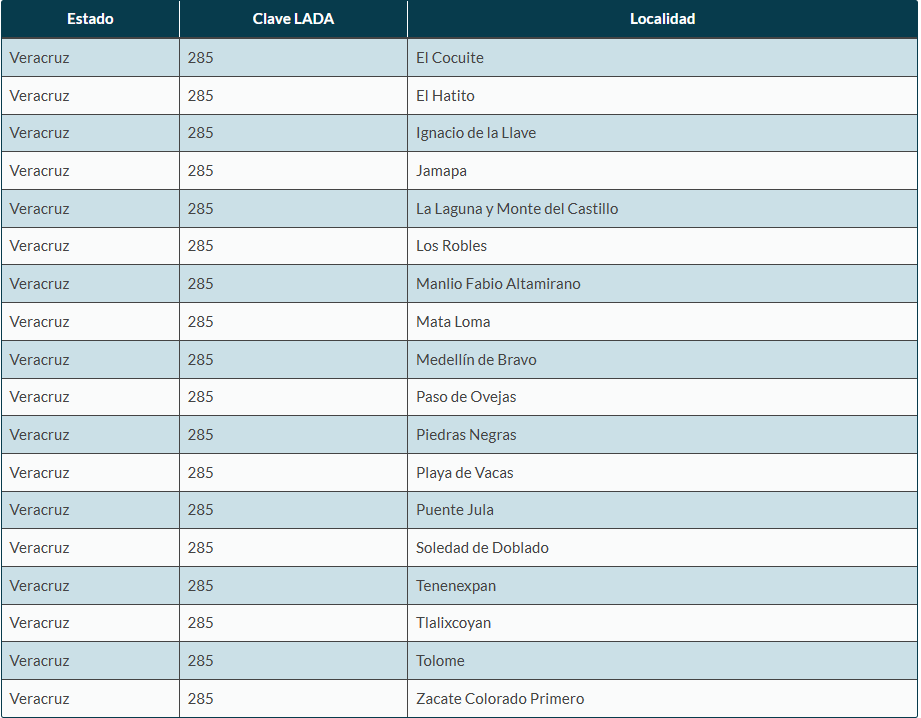Select the Mata Loma locality cell
Screen dimensions: 921x718
[x=663, y=321]
